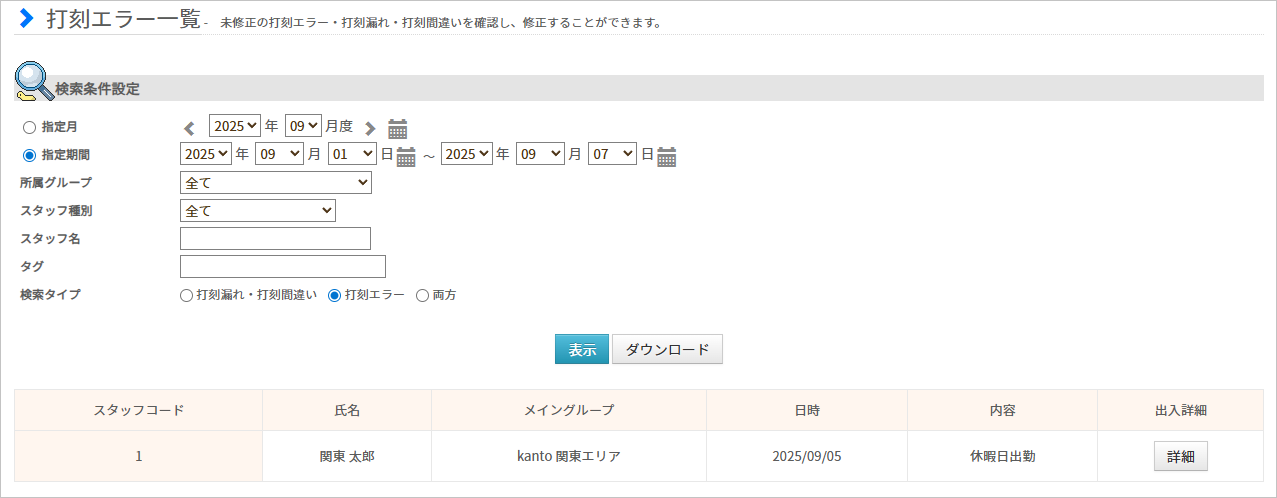The height and width of the screenshot is (498, 1277).
Task: Click the magnifying glass search settings icon
Action: [34, 82]
